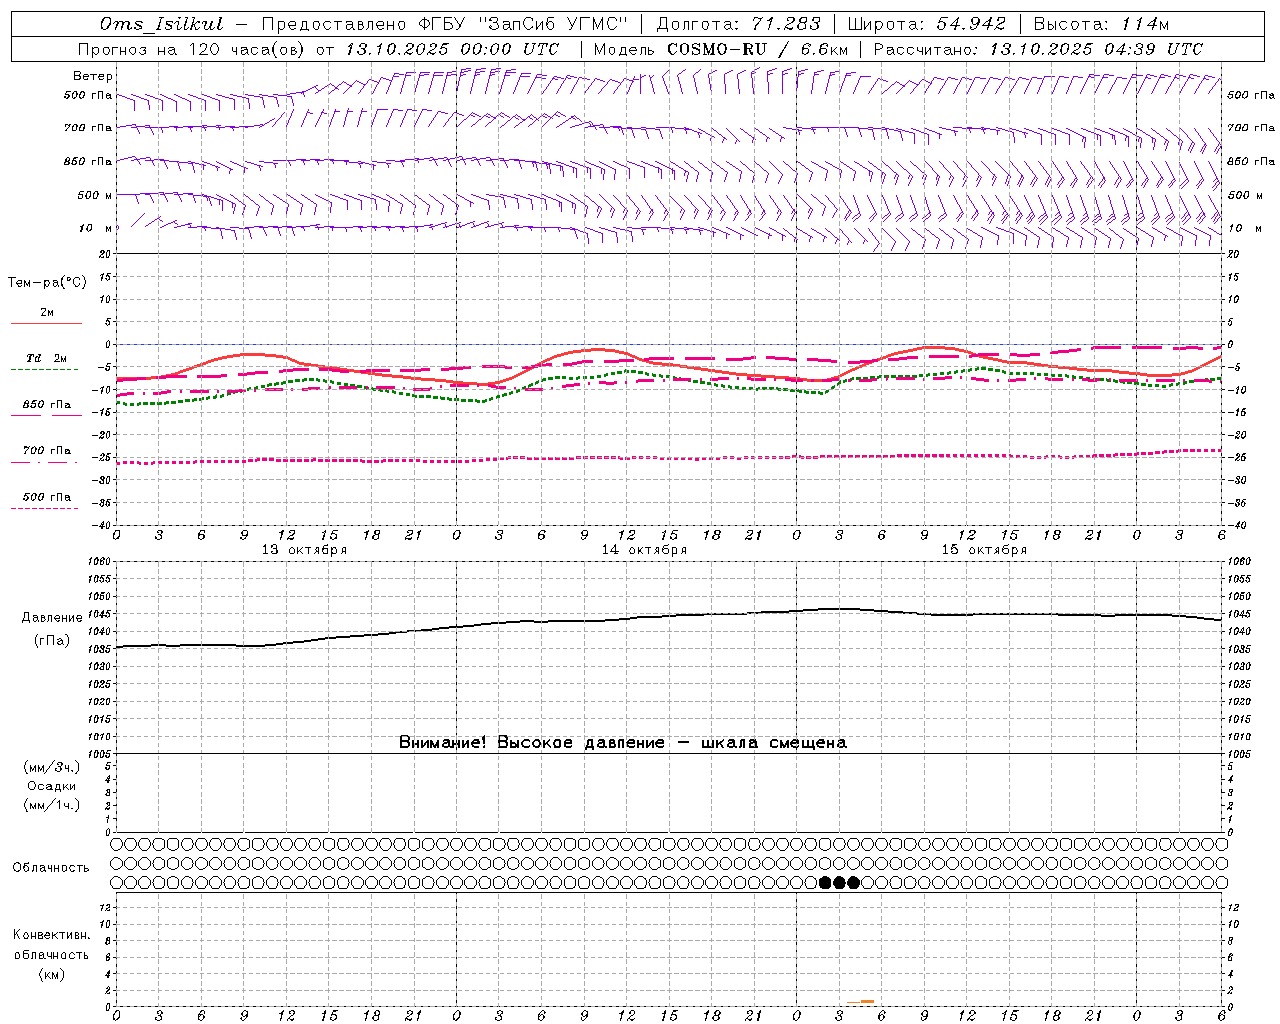Click the Рассчитано: 13.10.2025 04:39 UTC timestamp

(x=1038, y=49)
